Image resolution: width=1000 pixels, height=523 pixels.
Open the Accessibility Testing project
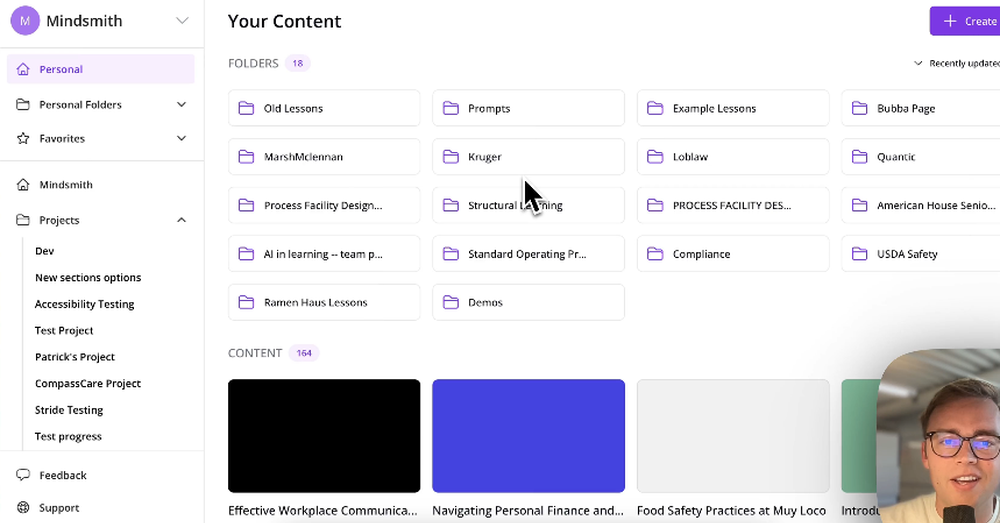tap(84, 304)
